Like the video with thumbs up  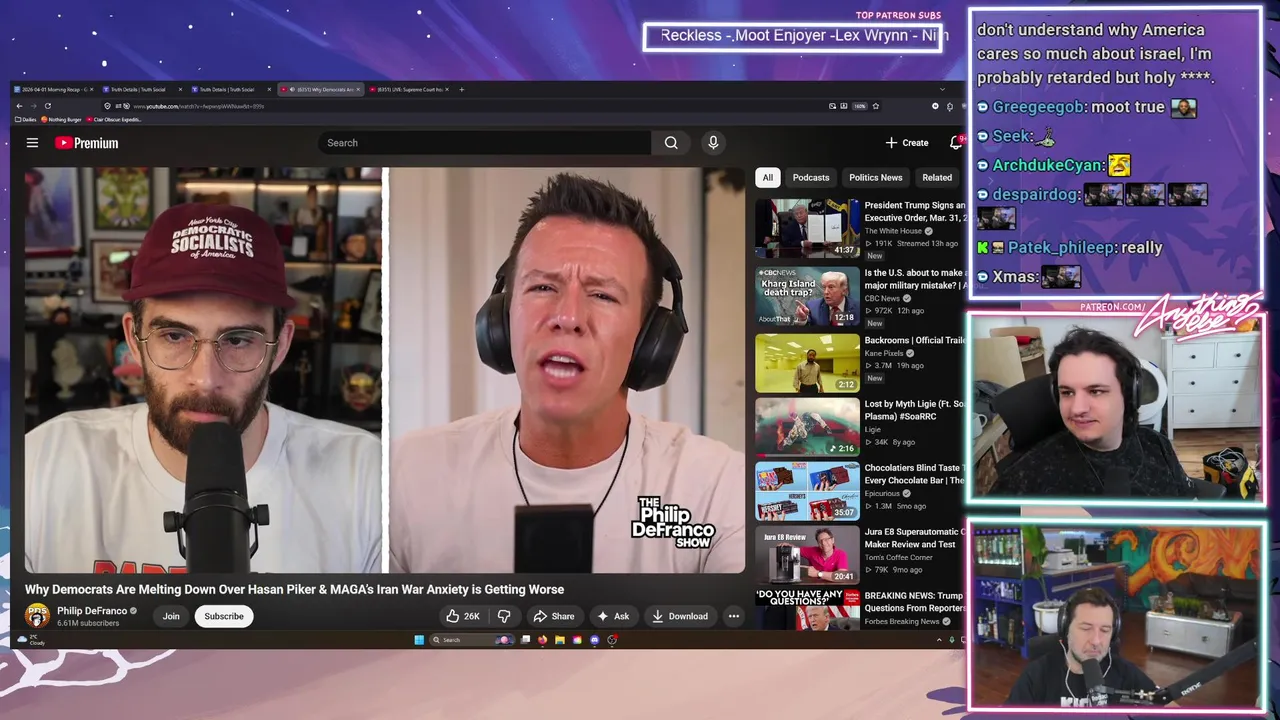point(462,616)
